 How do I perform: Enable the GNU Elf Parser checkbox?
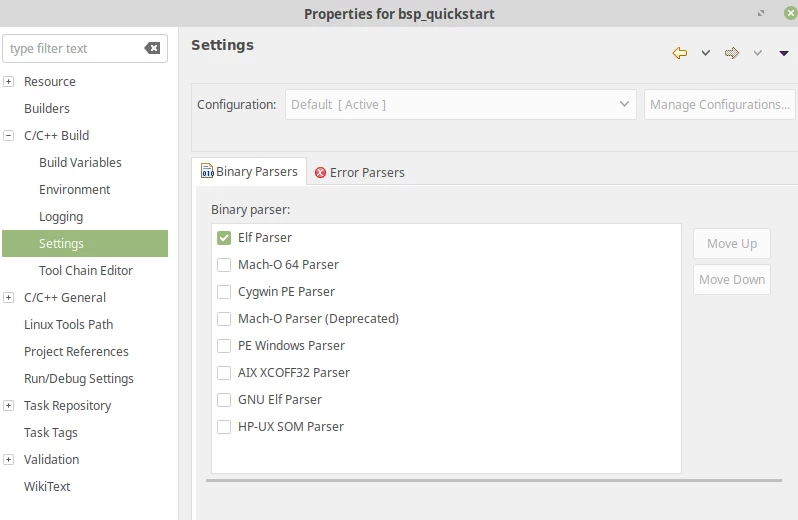(224, 399)
